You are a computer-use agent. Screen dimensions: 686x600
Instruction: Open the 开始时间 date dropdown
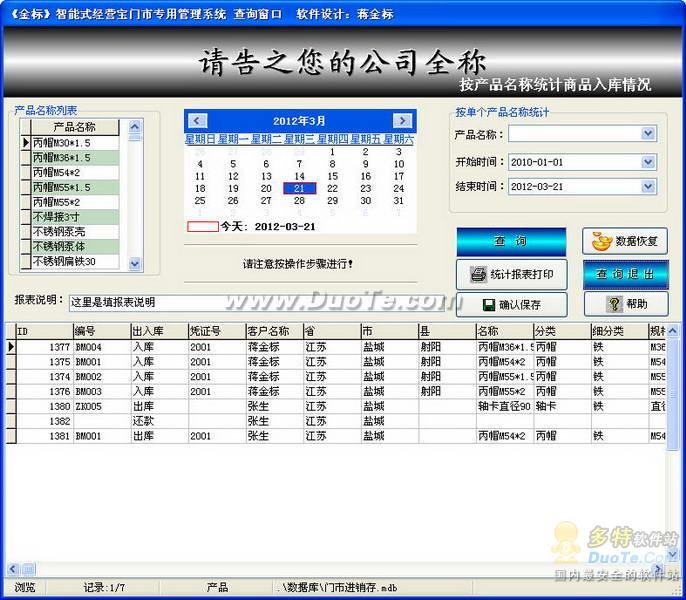click(648, 162)
